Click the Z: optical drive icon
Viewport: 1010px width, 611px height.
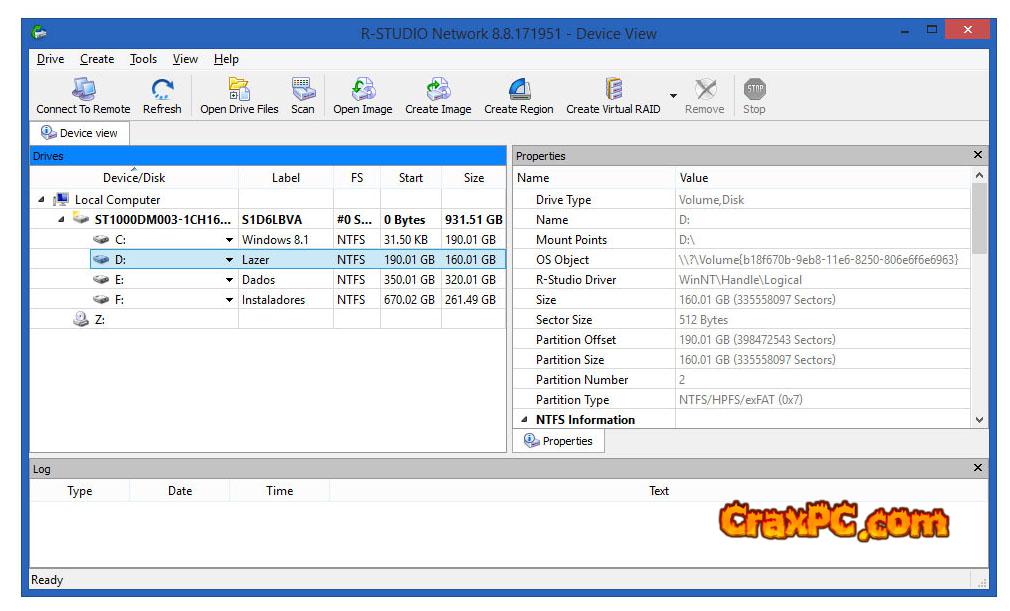tap(81, 319)
